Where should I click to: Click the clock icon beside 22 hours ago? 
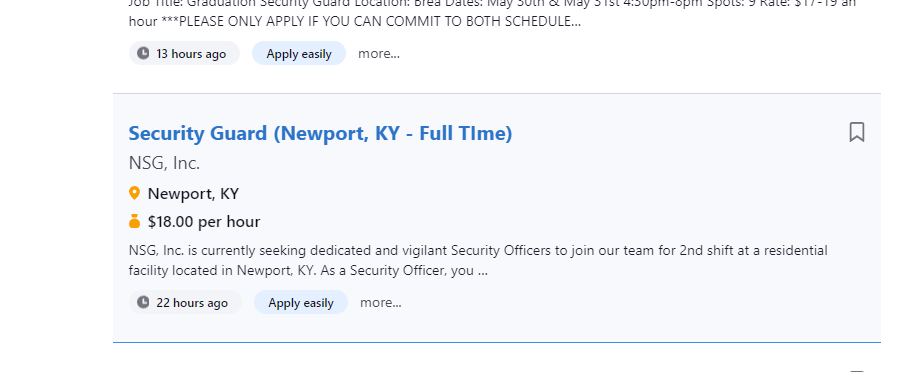(143, 303)
